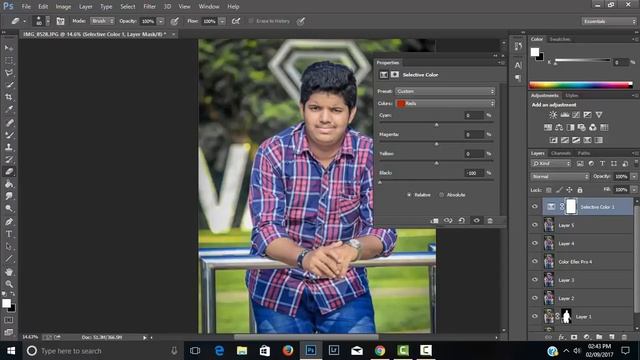This screenshot has height=360, width=640.
Task: Switch to the Swatches tab
Action: (560, 39)
